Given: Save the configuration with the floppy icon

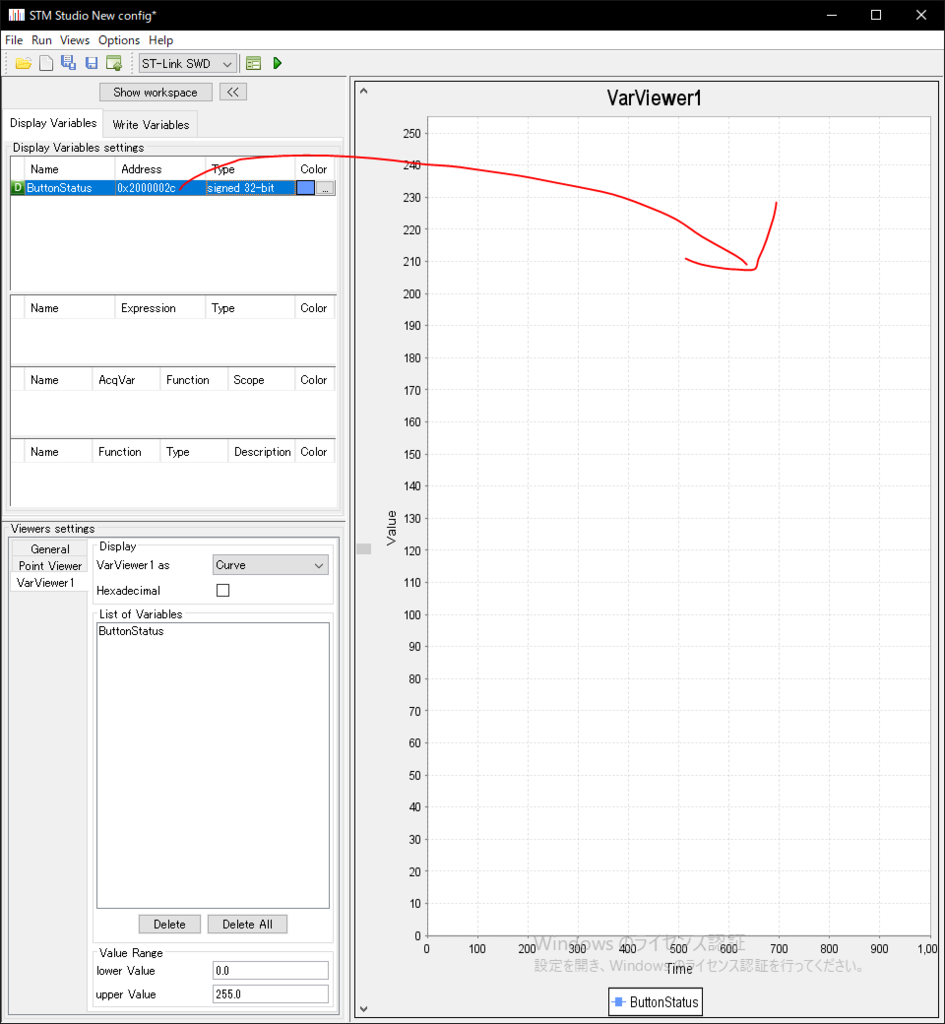Looking at the screenshot, I should tap(91, 63).
